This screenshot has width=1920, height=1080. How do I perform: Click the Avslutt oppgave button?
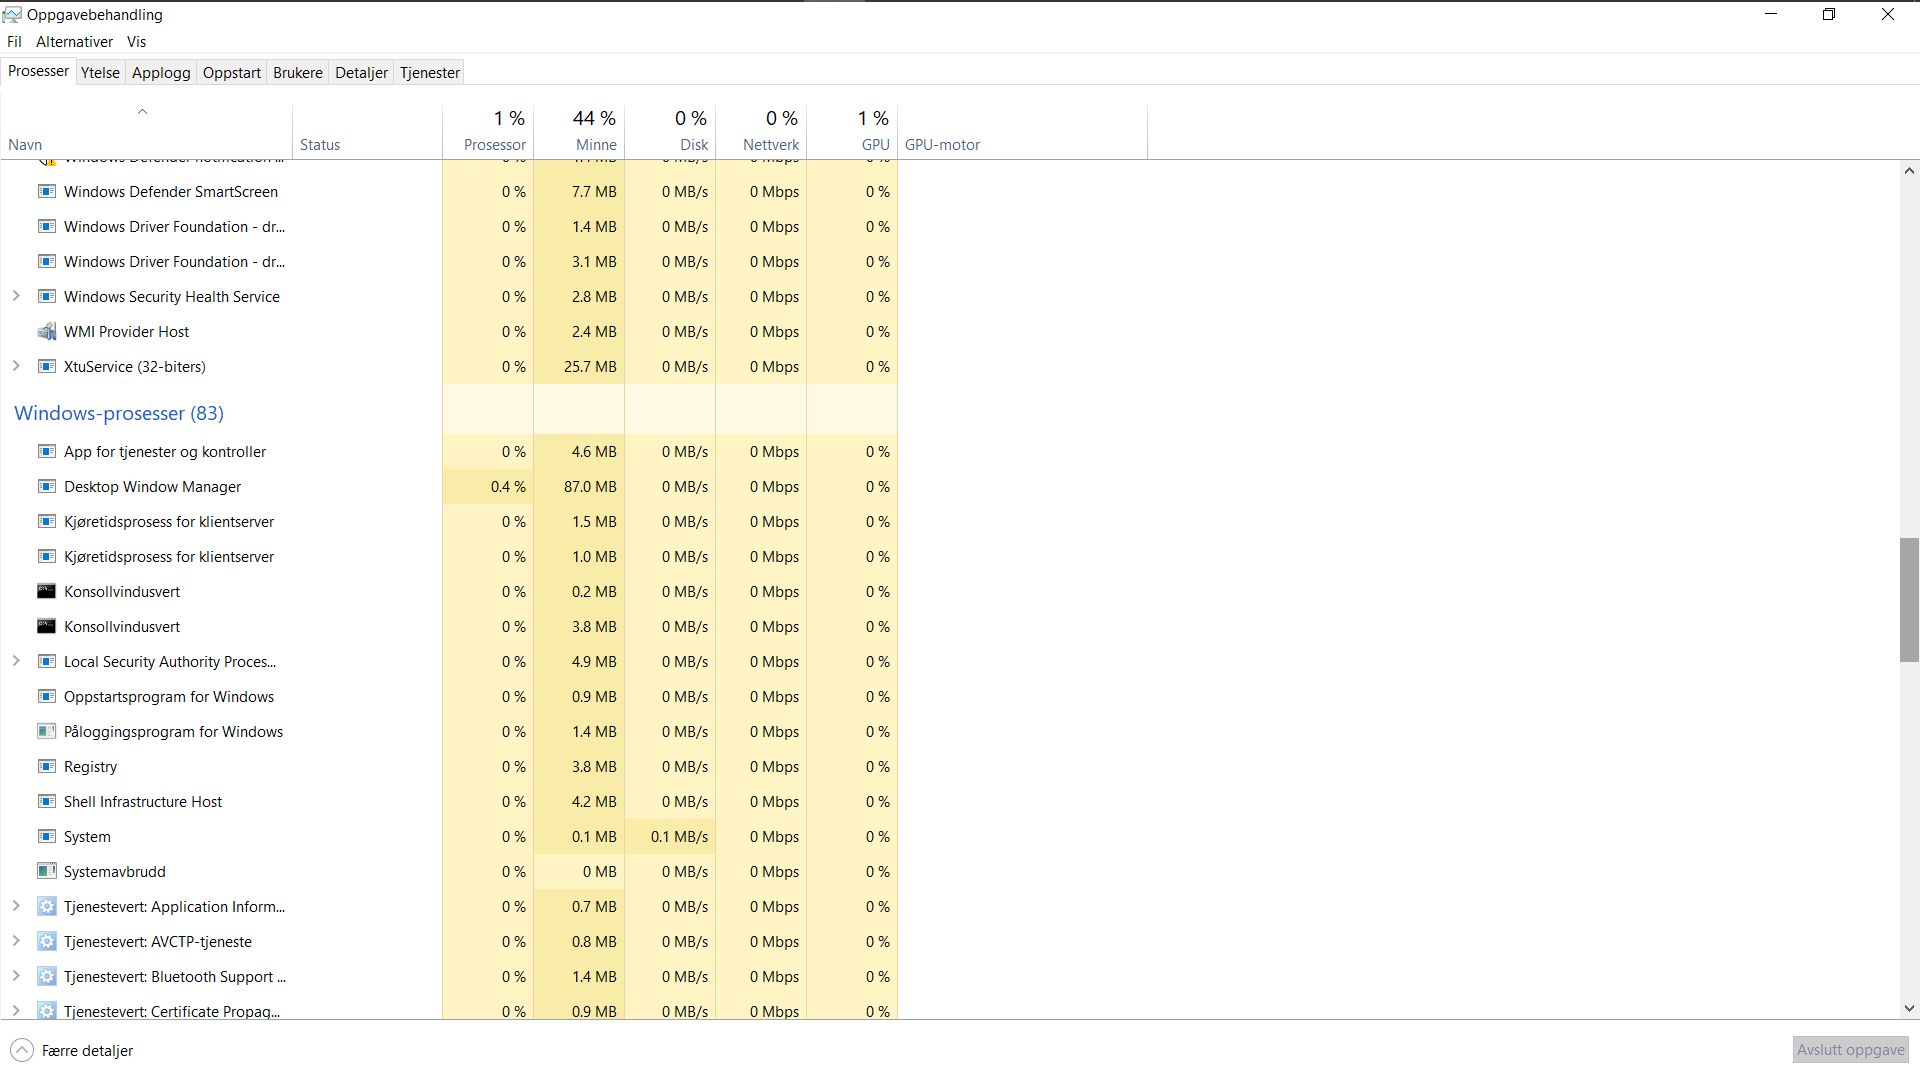(1850, 1049)
